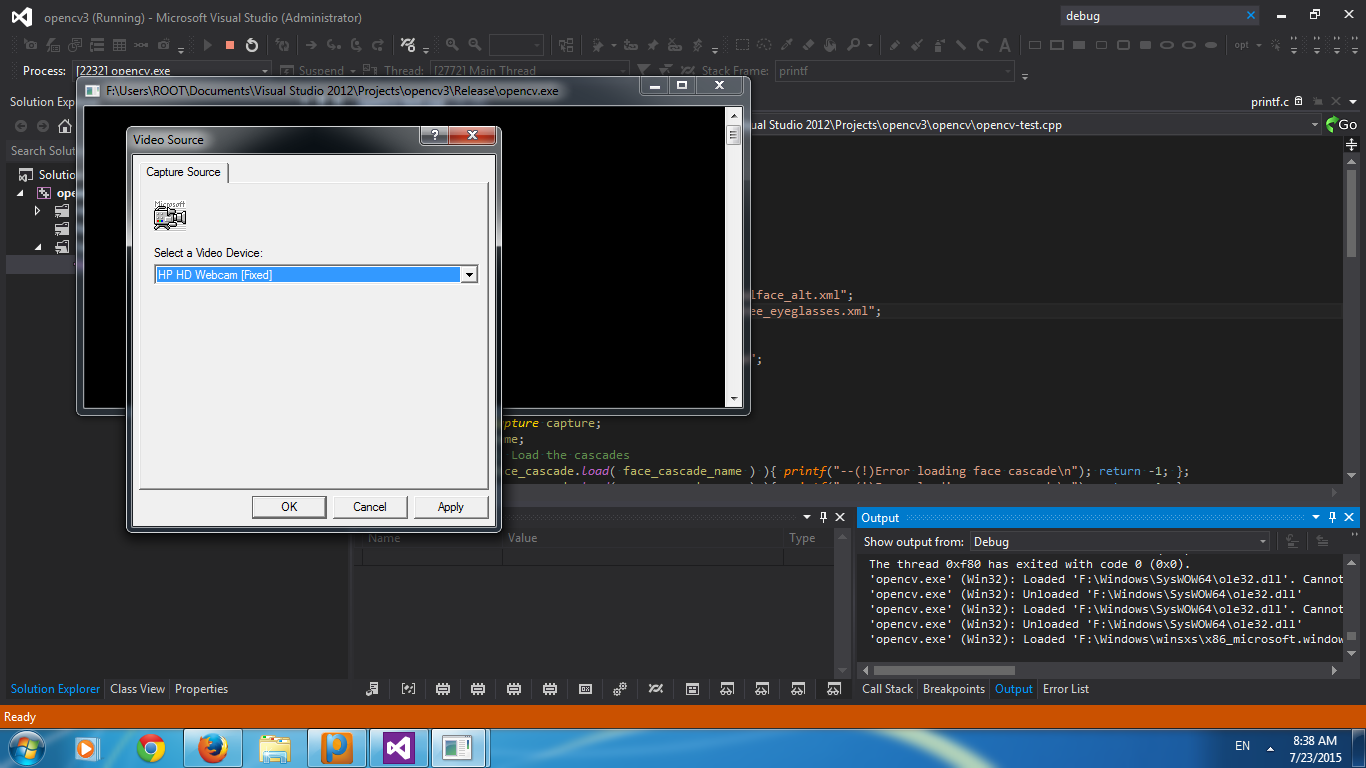Select the color picker eyedropper tool

tap(787, 45)
